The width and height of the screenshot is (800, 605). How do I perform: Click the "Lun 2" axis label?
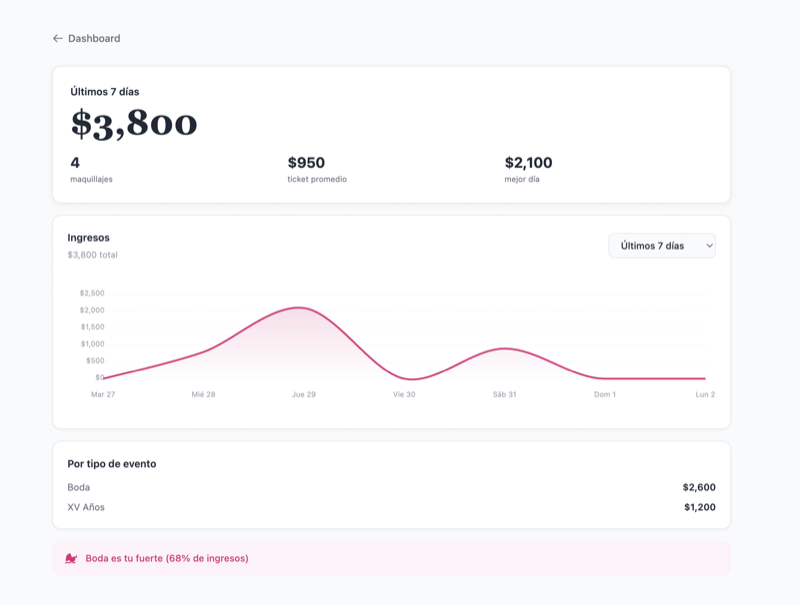(x=705, y=394)
